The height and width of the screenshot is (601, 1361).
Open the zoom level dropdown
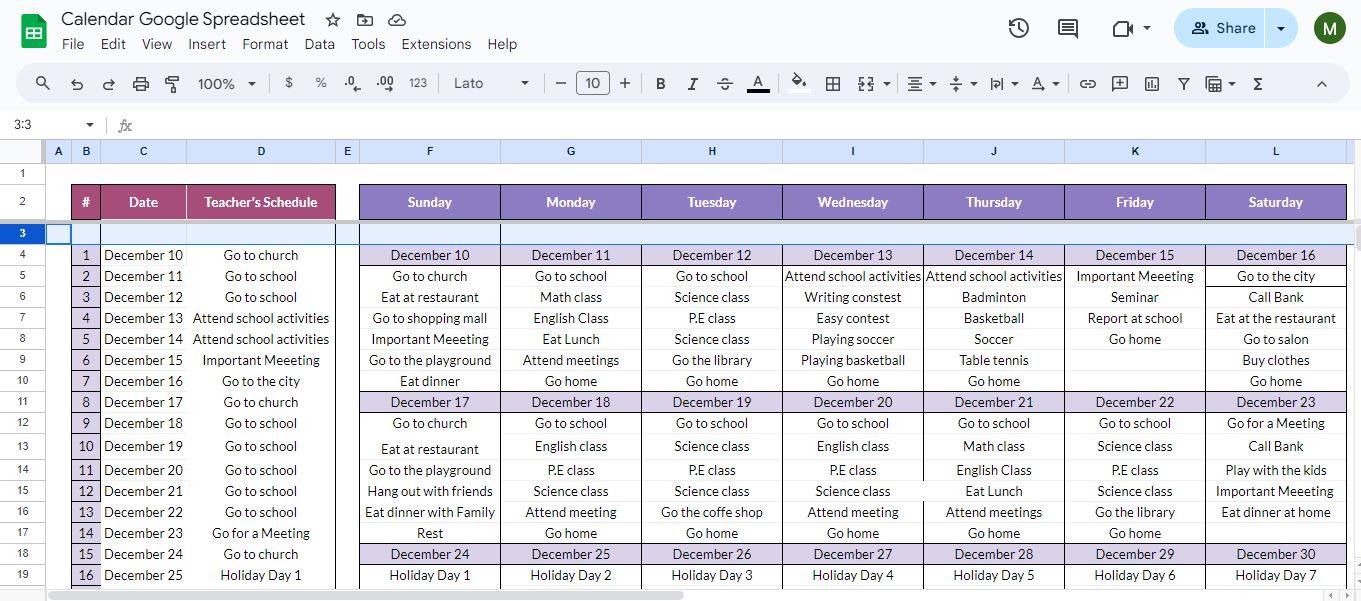click(227, 84)
